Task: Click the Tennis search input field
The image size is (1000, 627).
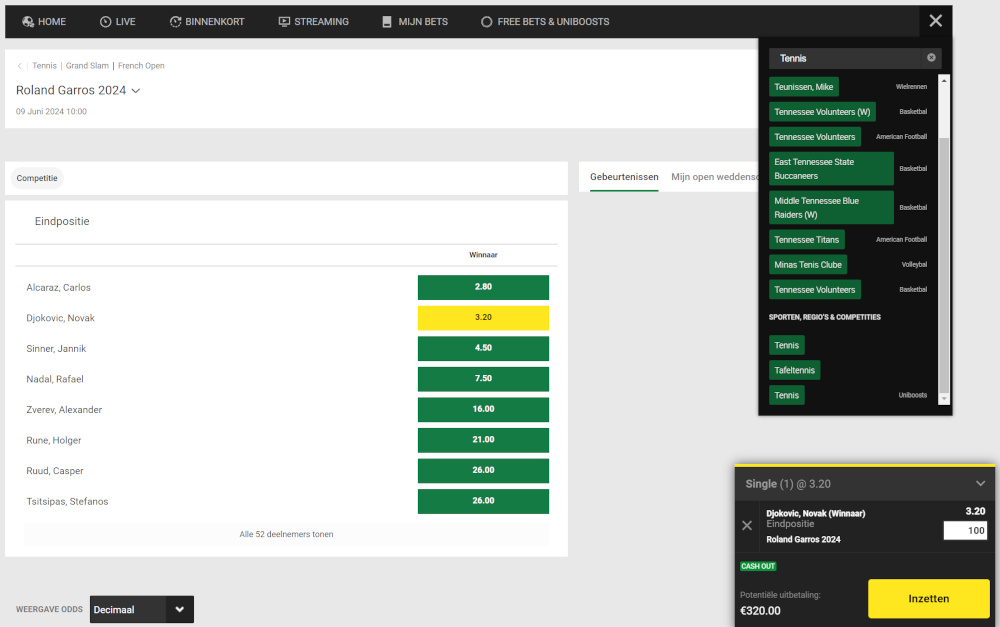Action: [847, 58]
